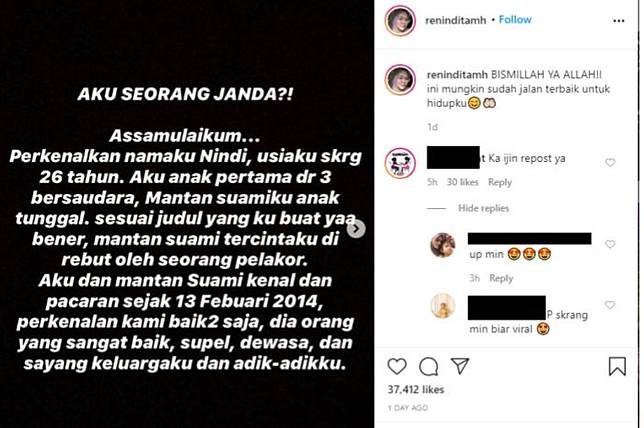The height and width of the screenshot is (428, 644).
Task: Like the 'up min' reply comment
Action: pyautogui.click(x=610, y=244)
